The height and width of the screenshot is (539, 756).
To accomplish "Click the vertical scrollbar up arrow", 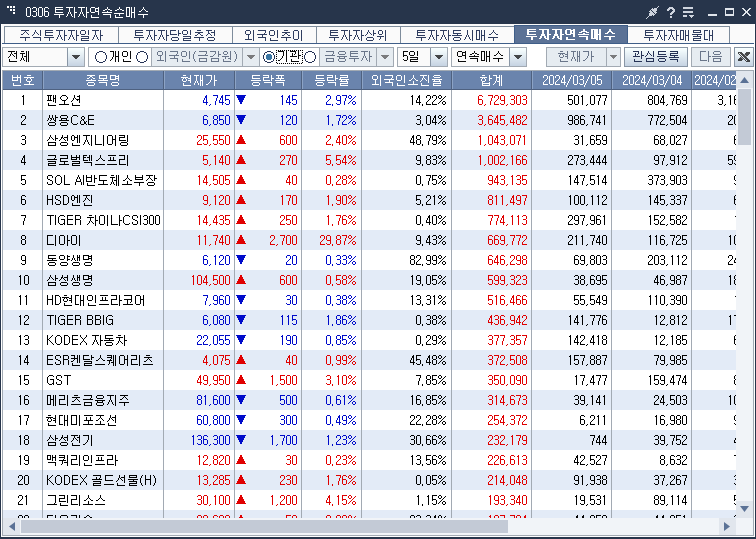I will coord(744,80).
